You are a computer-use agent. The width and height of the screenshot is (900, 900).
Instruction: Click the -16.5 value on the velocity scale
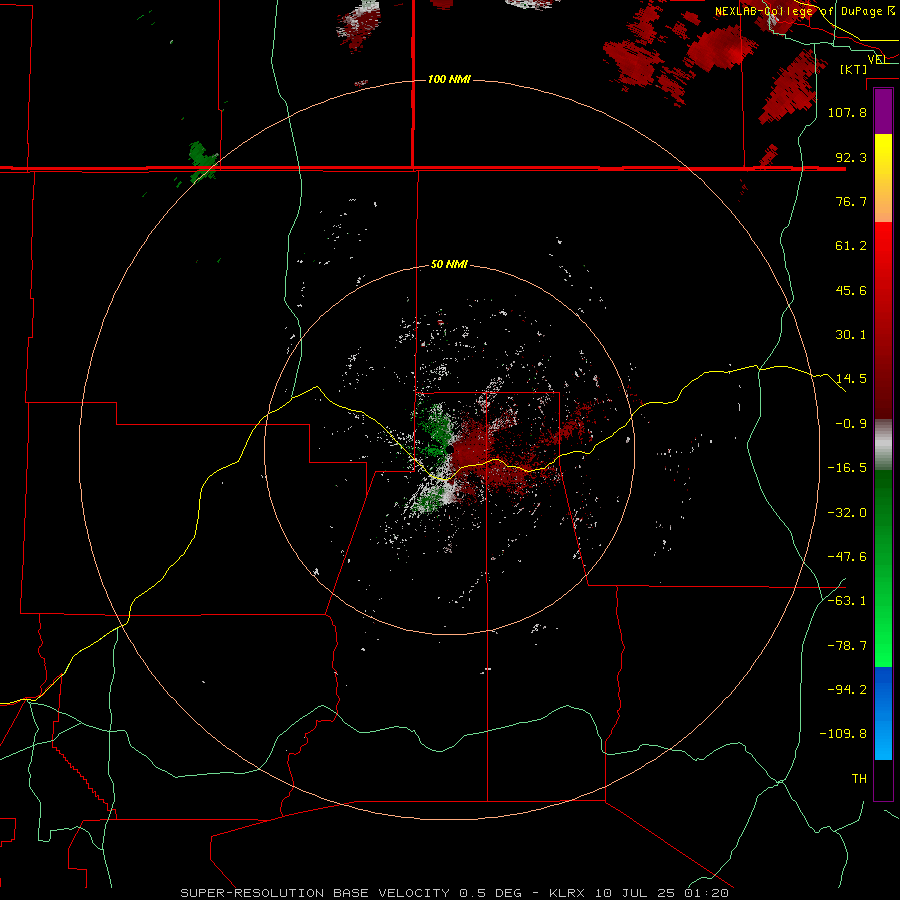(x=847, y=468)
